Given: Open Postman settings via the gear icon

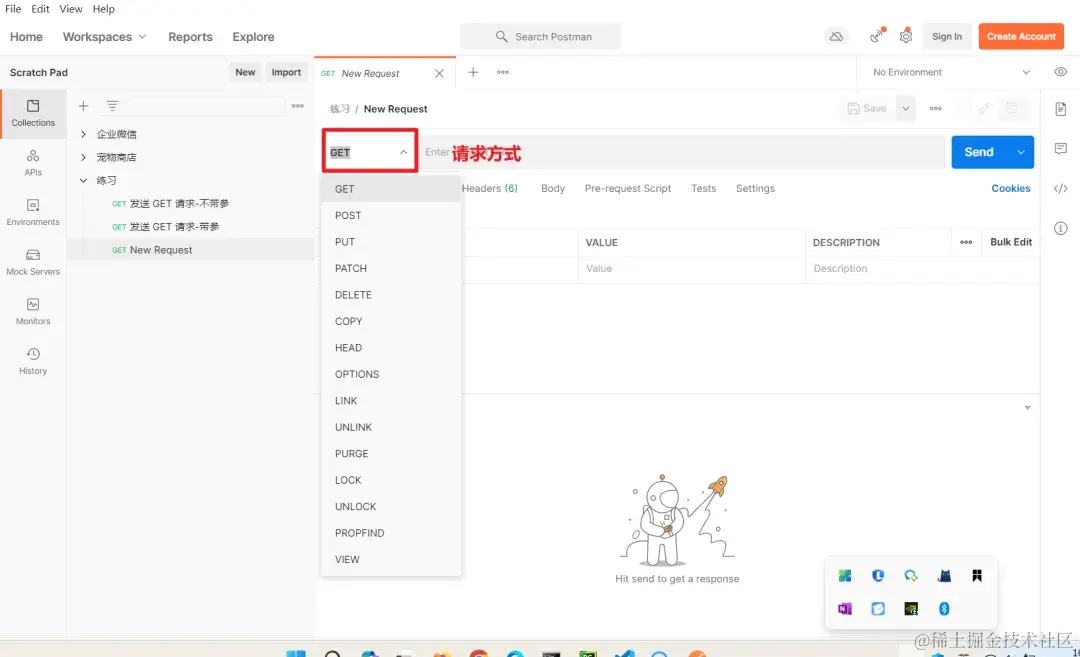Looking at the screenshot, I should coord(906,36).
